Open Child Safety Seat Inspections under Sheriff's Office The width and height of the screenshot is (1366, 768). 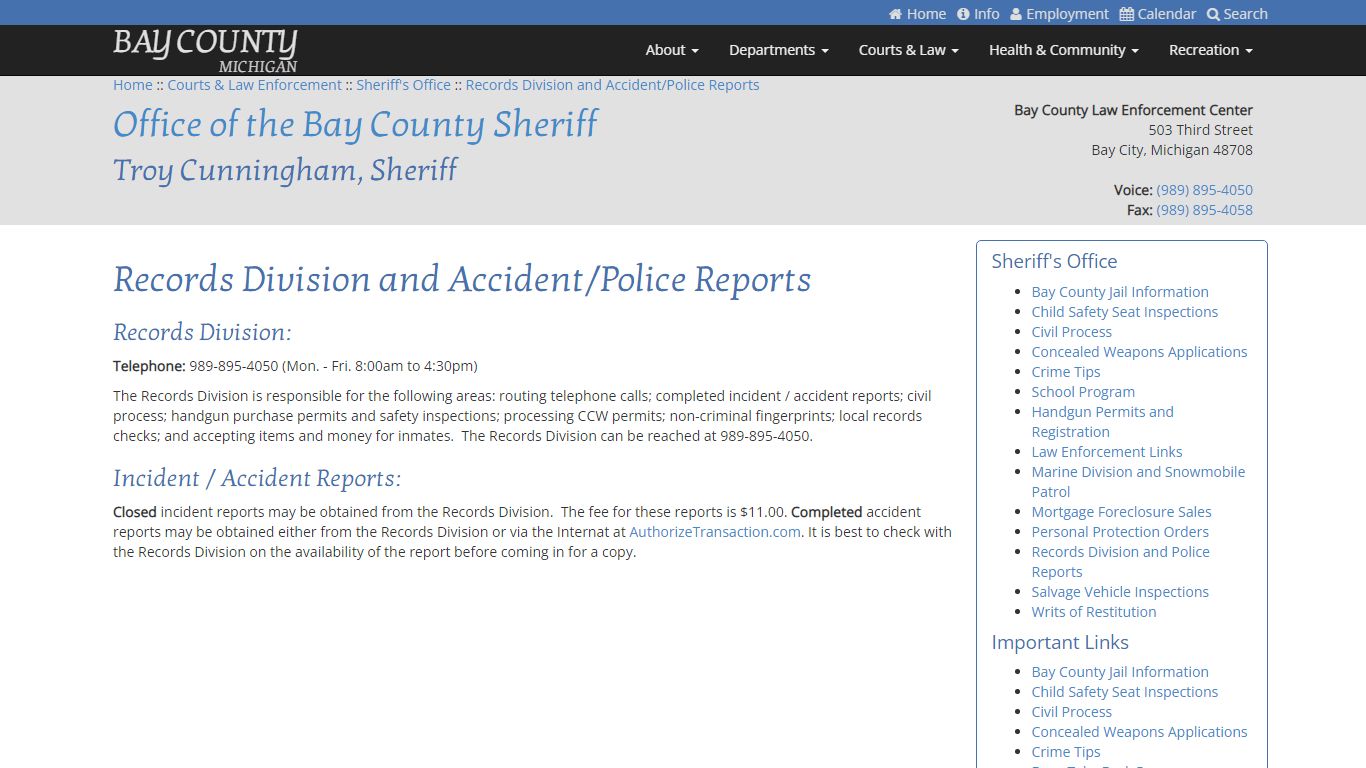point(1125,312)
